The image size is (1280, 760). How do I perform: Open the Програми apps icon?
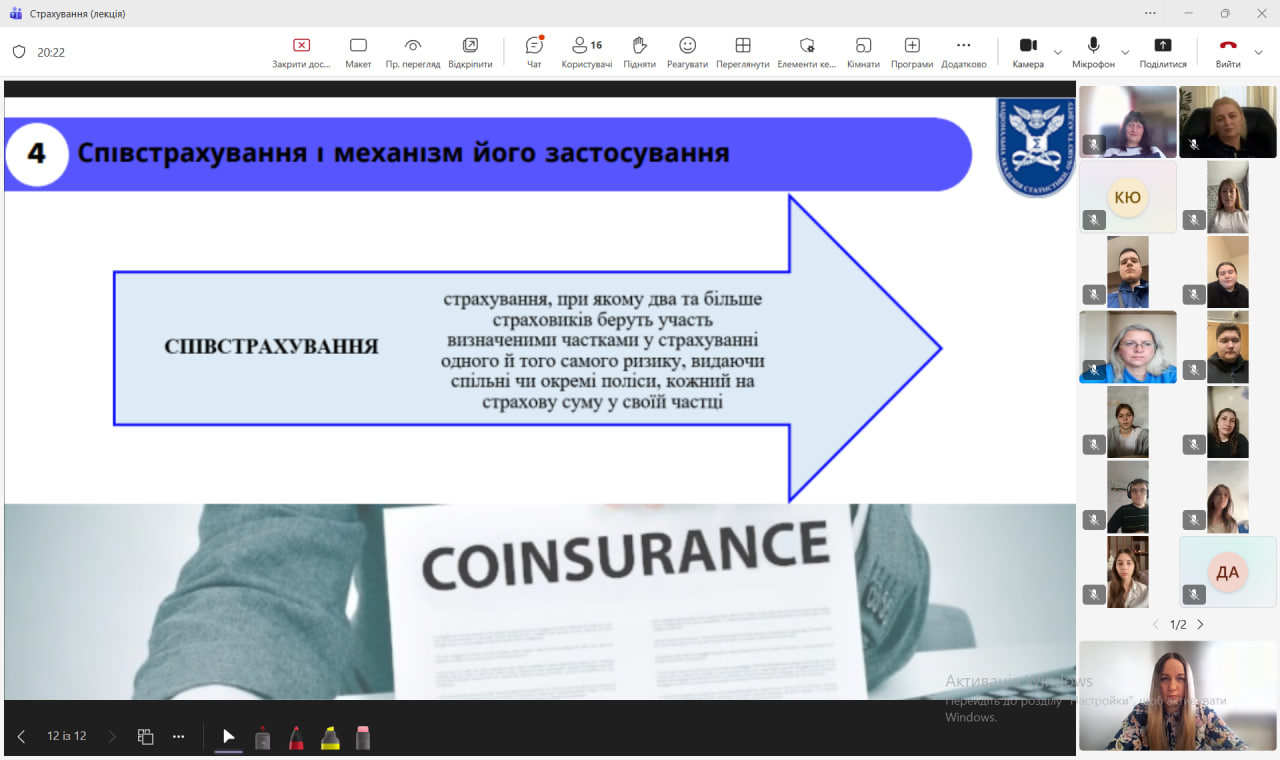912,52
